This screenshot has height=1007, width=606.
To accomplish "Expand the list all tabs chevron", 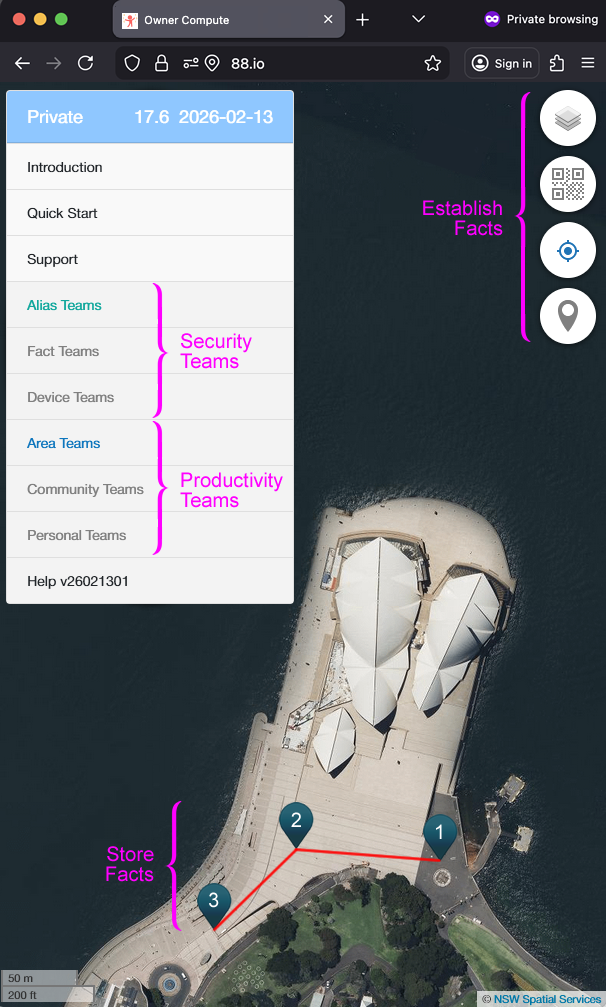I will click(x=419, y=19).
